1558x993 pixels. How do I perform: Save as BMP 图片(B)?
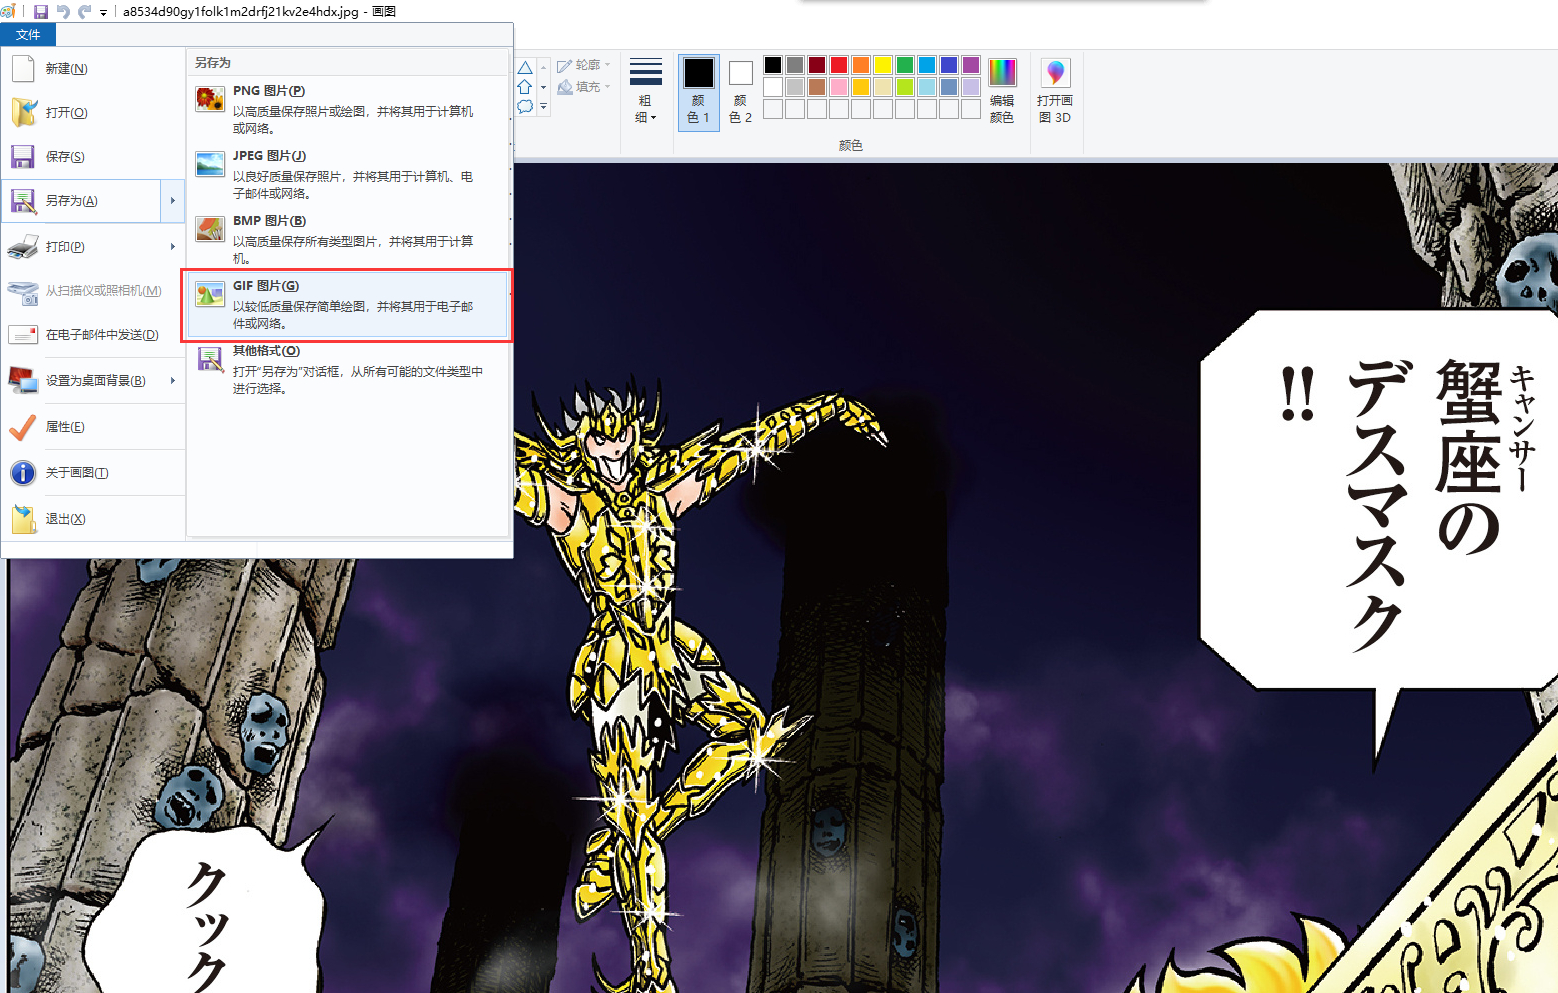coord(348,239)
